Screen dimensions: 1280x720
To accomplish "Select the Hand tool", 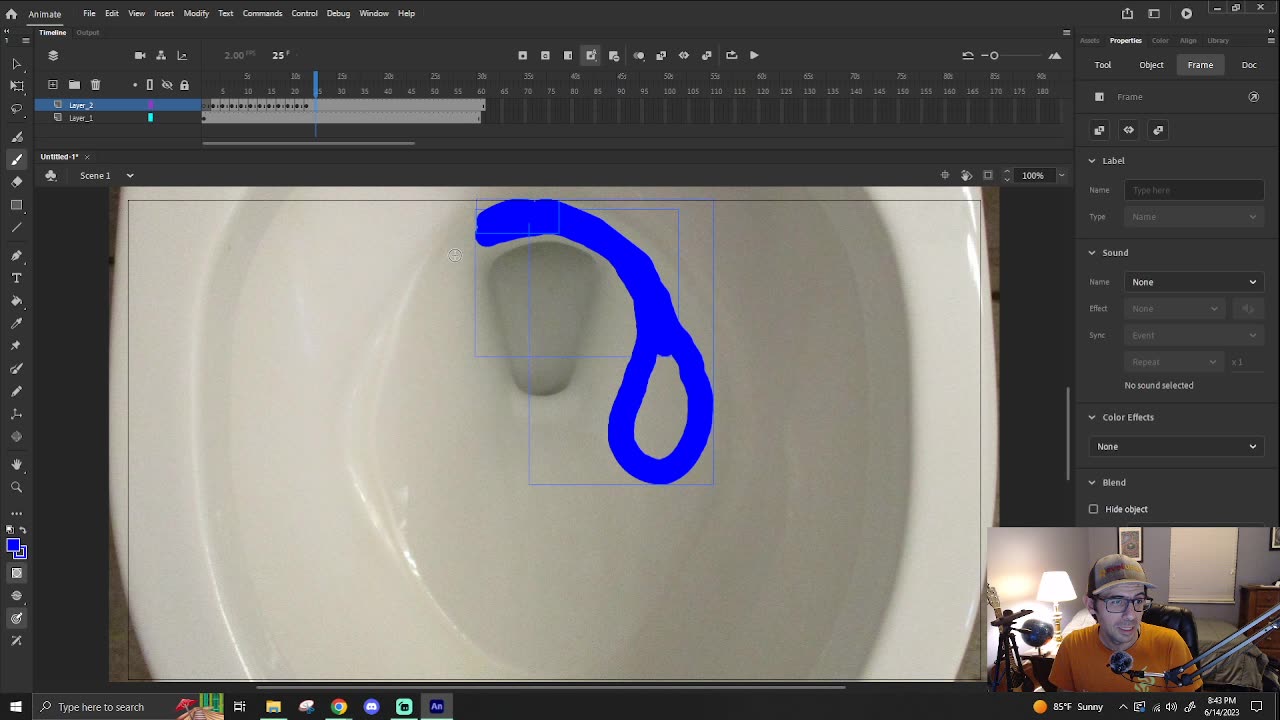I will [16, 464].
